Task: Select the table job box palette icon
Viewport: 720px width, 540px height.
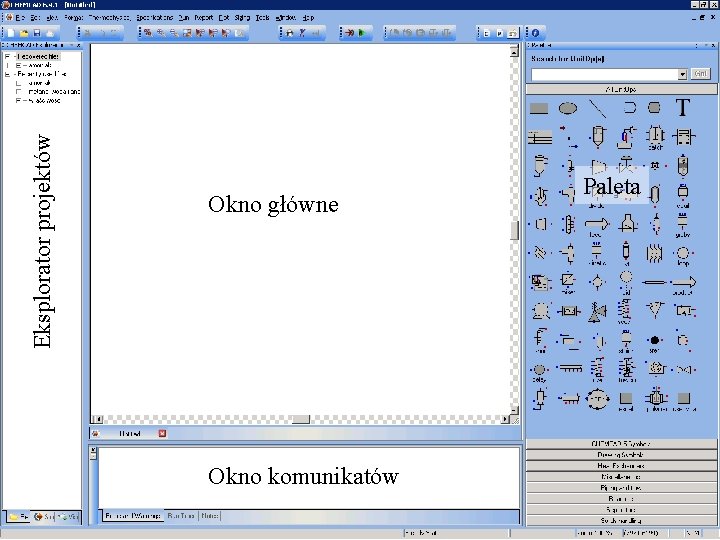Action: pyautogui.click(x=540, y=137)
